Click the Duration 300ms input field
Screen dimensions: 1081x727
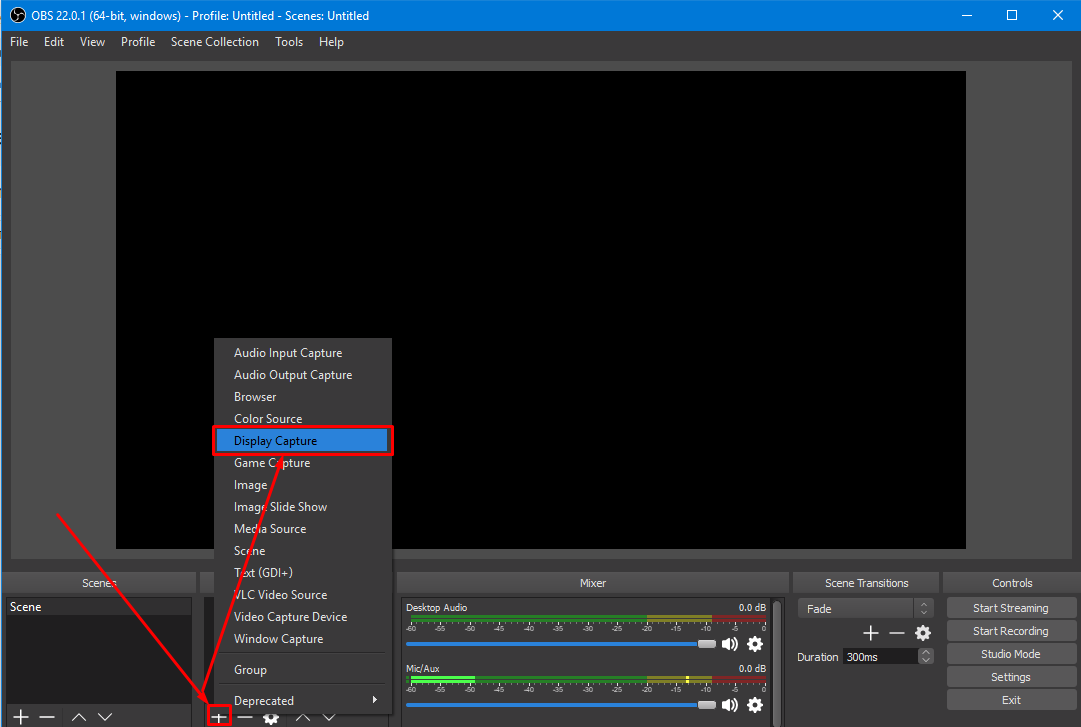point(881,657)
